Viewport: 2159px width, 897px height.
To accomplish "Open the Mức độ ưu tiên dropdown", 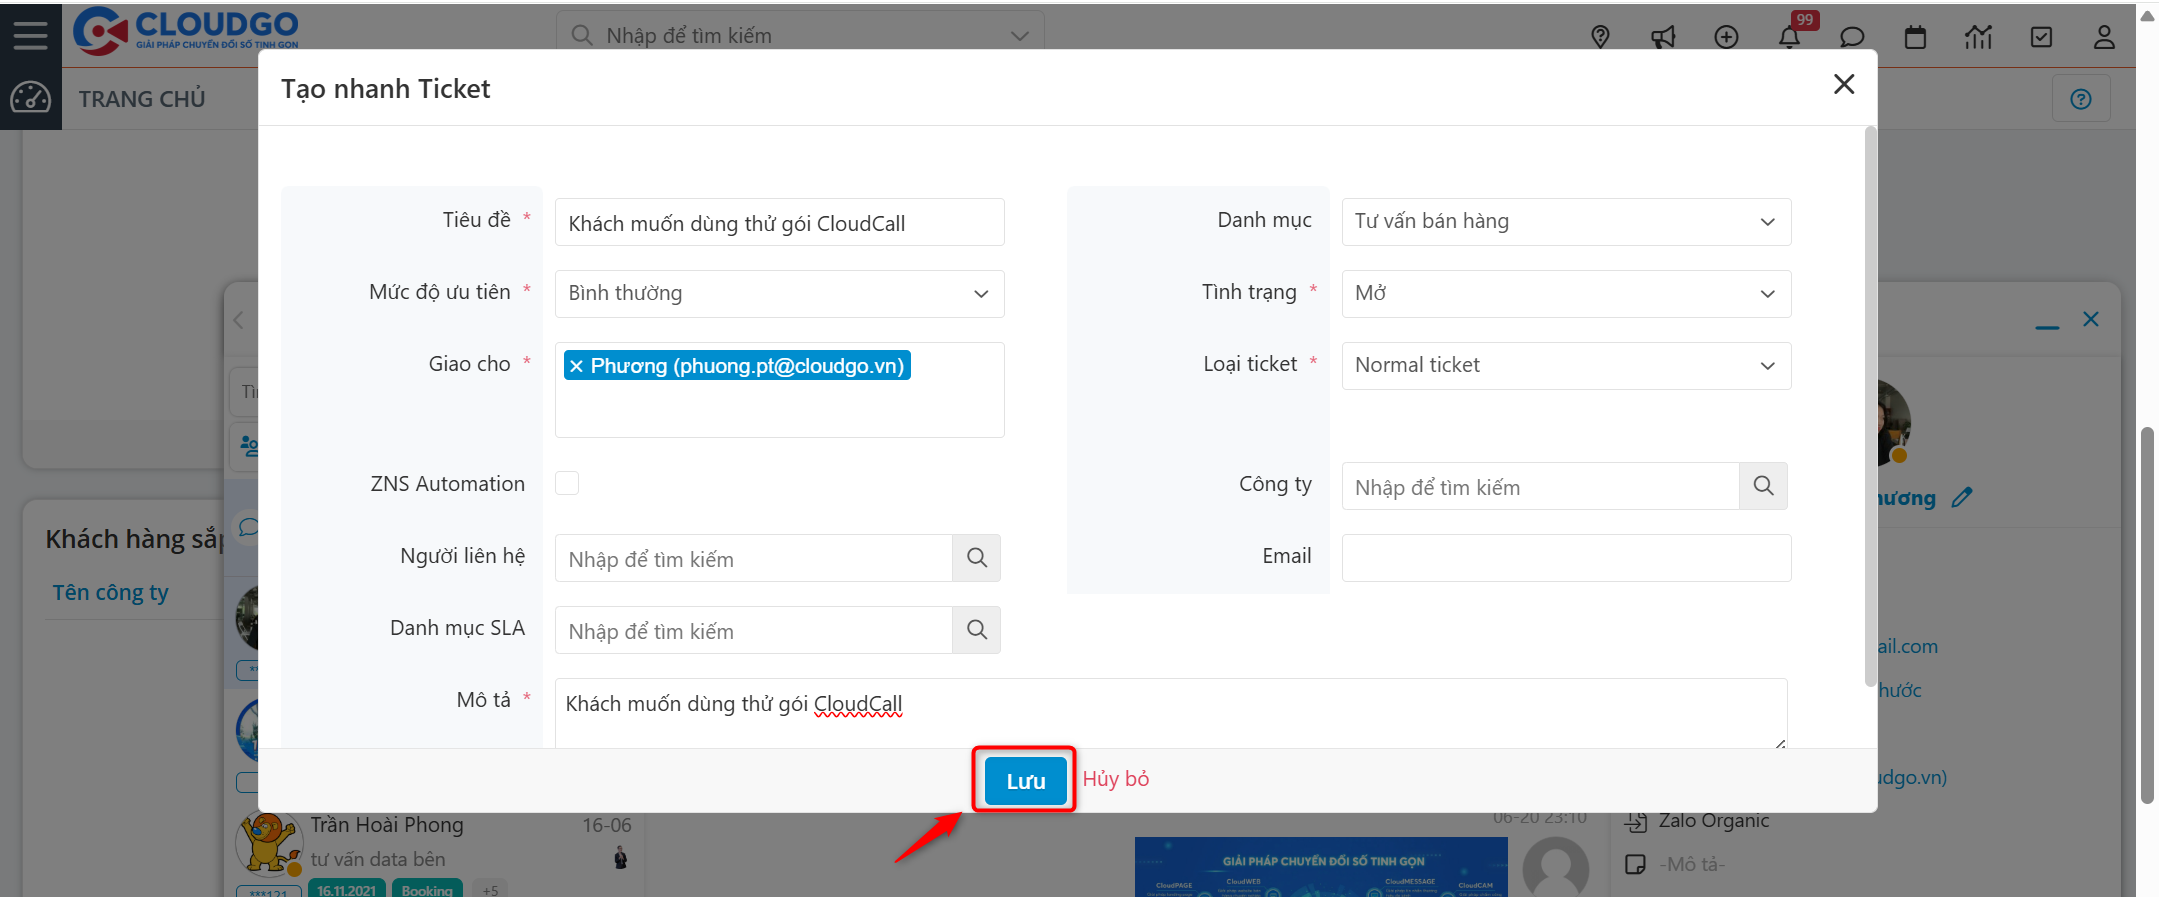I will [779, 294].
